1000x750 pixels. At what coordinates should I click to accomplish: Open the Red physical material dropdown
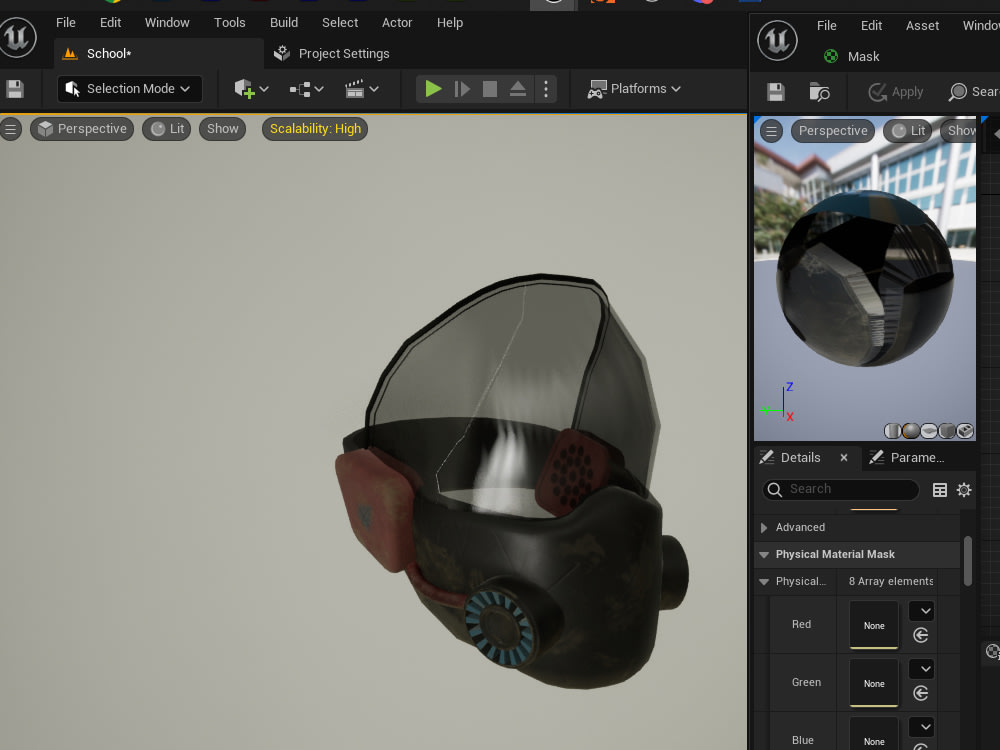[922, 611]
